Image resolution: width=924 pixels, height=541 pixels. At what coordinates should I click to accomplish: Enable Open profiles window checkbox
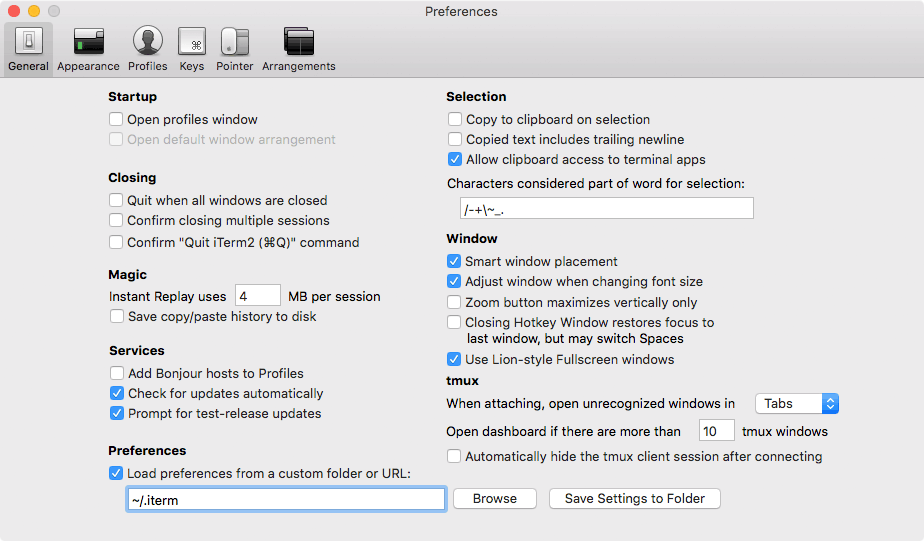point(116,119)
